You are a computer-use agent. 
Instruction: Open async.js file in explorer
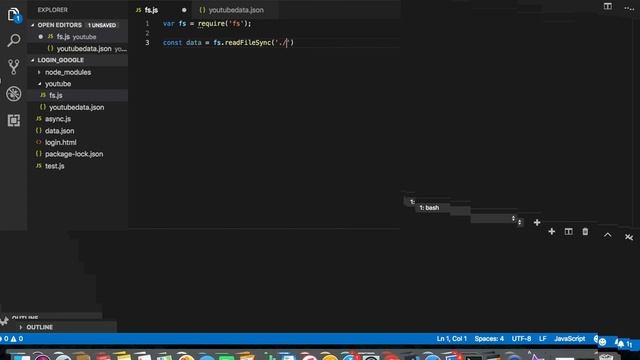point(78,119)
